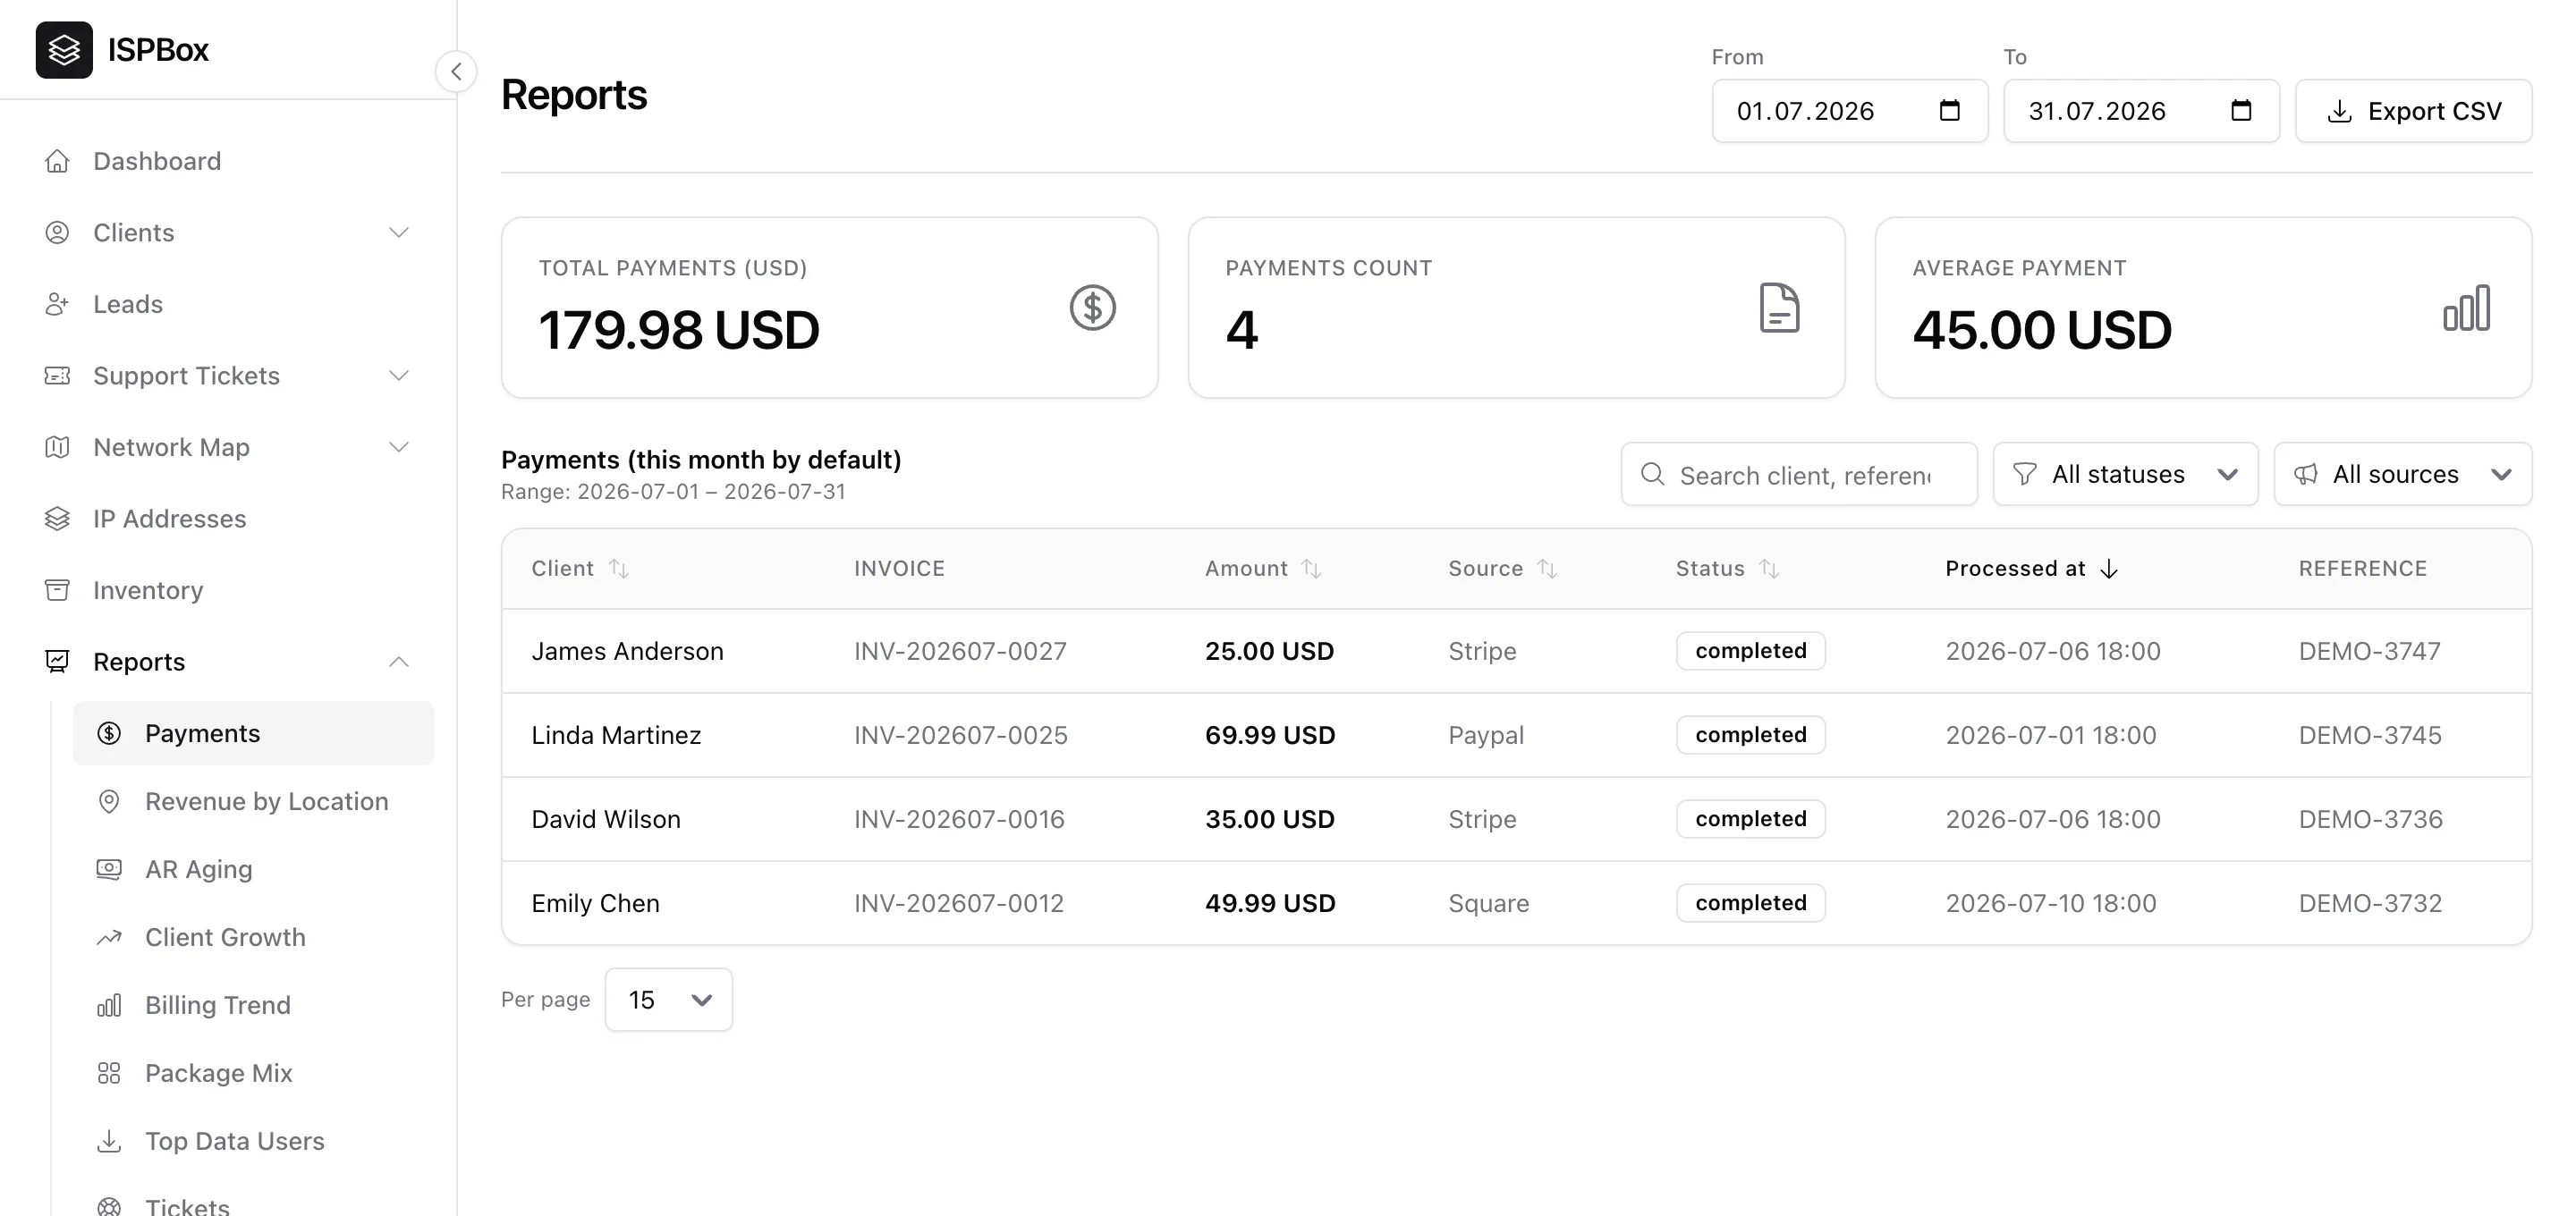Open the From date calendar picker
Image resolution: width=2576 pixels, height=1216 pixels.
click(x=1949, y=110)
